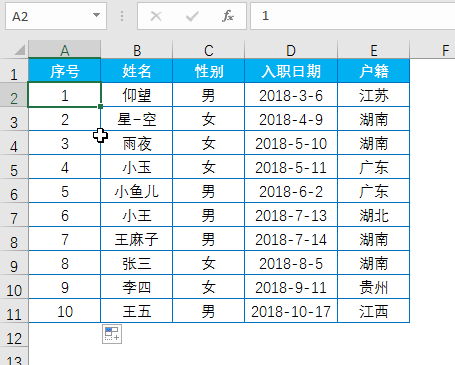
Task: Select the cell containing 小鱼儿
Action: (137, 191)
